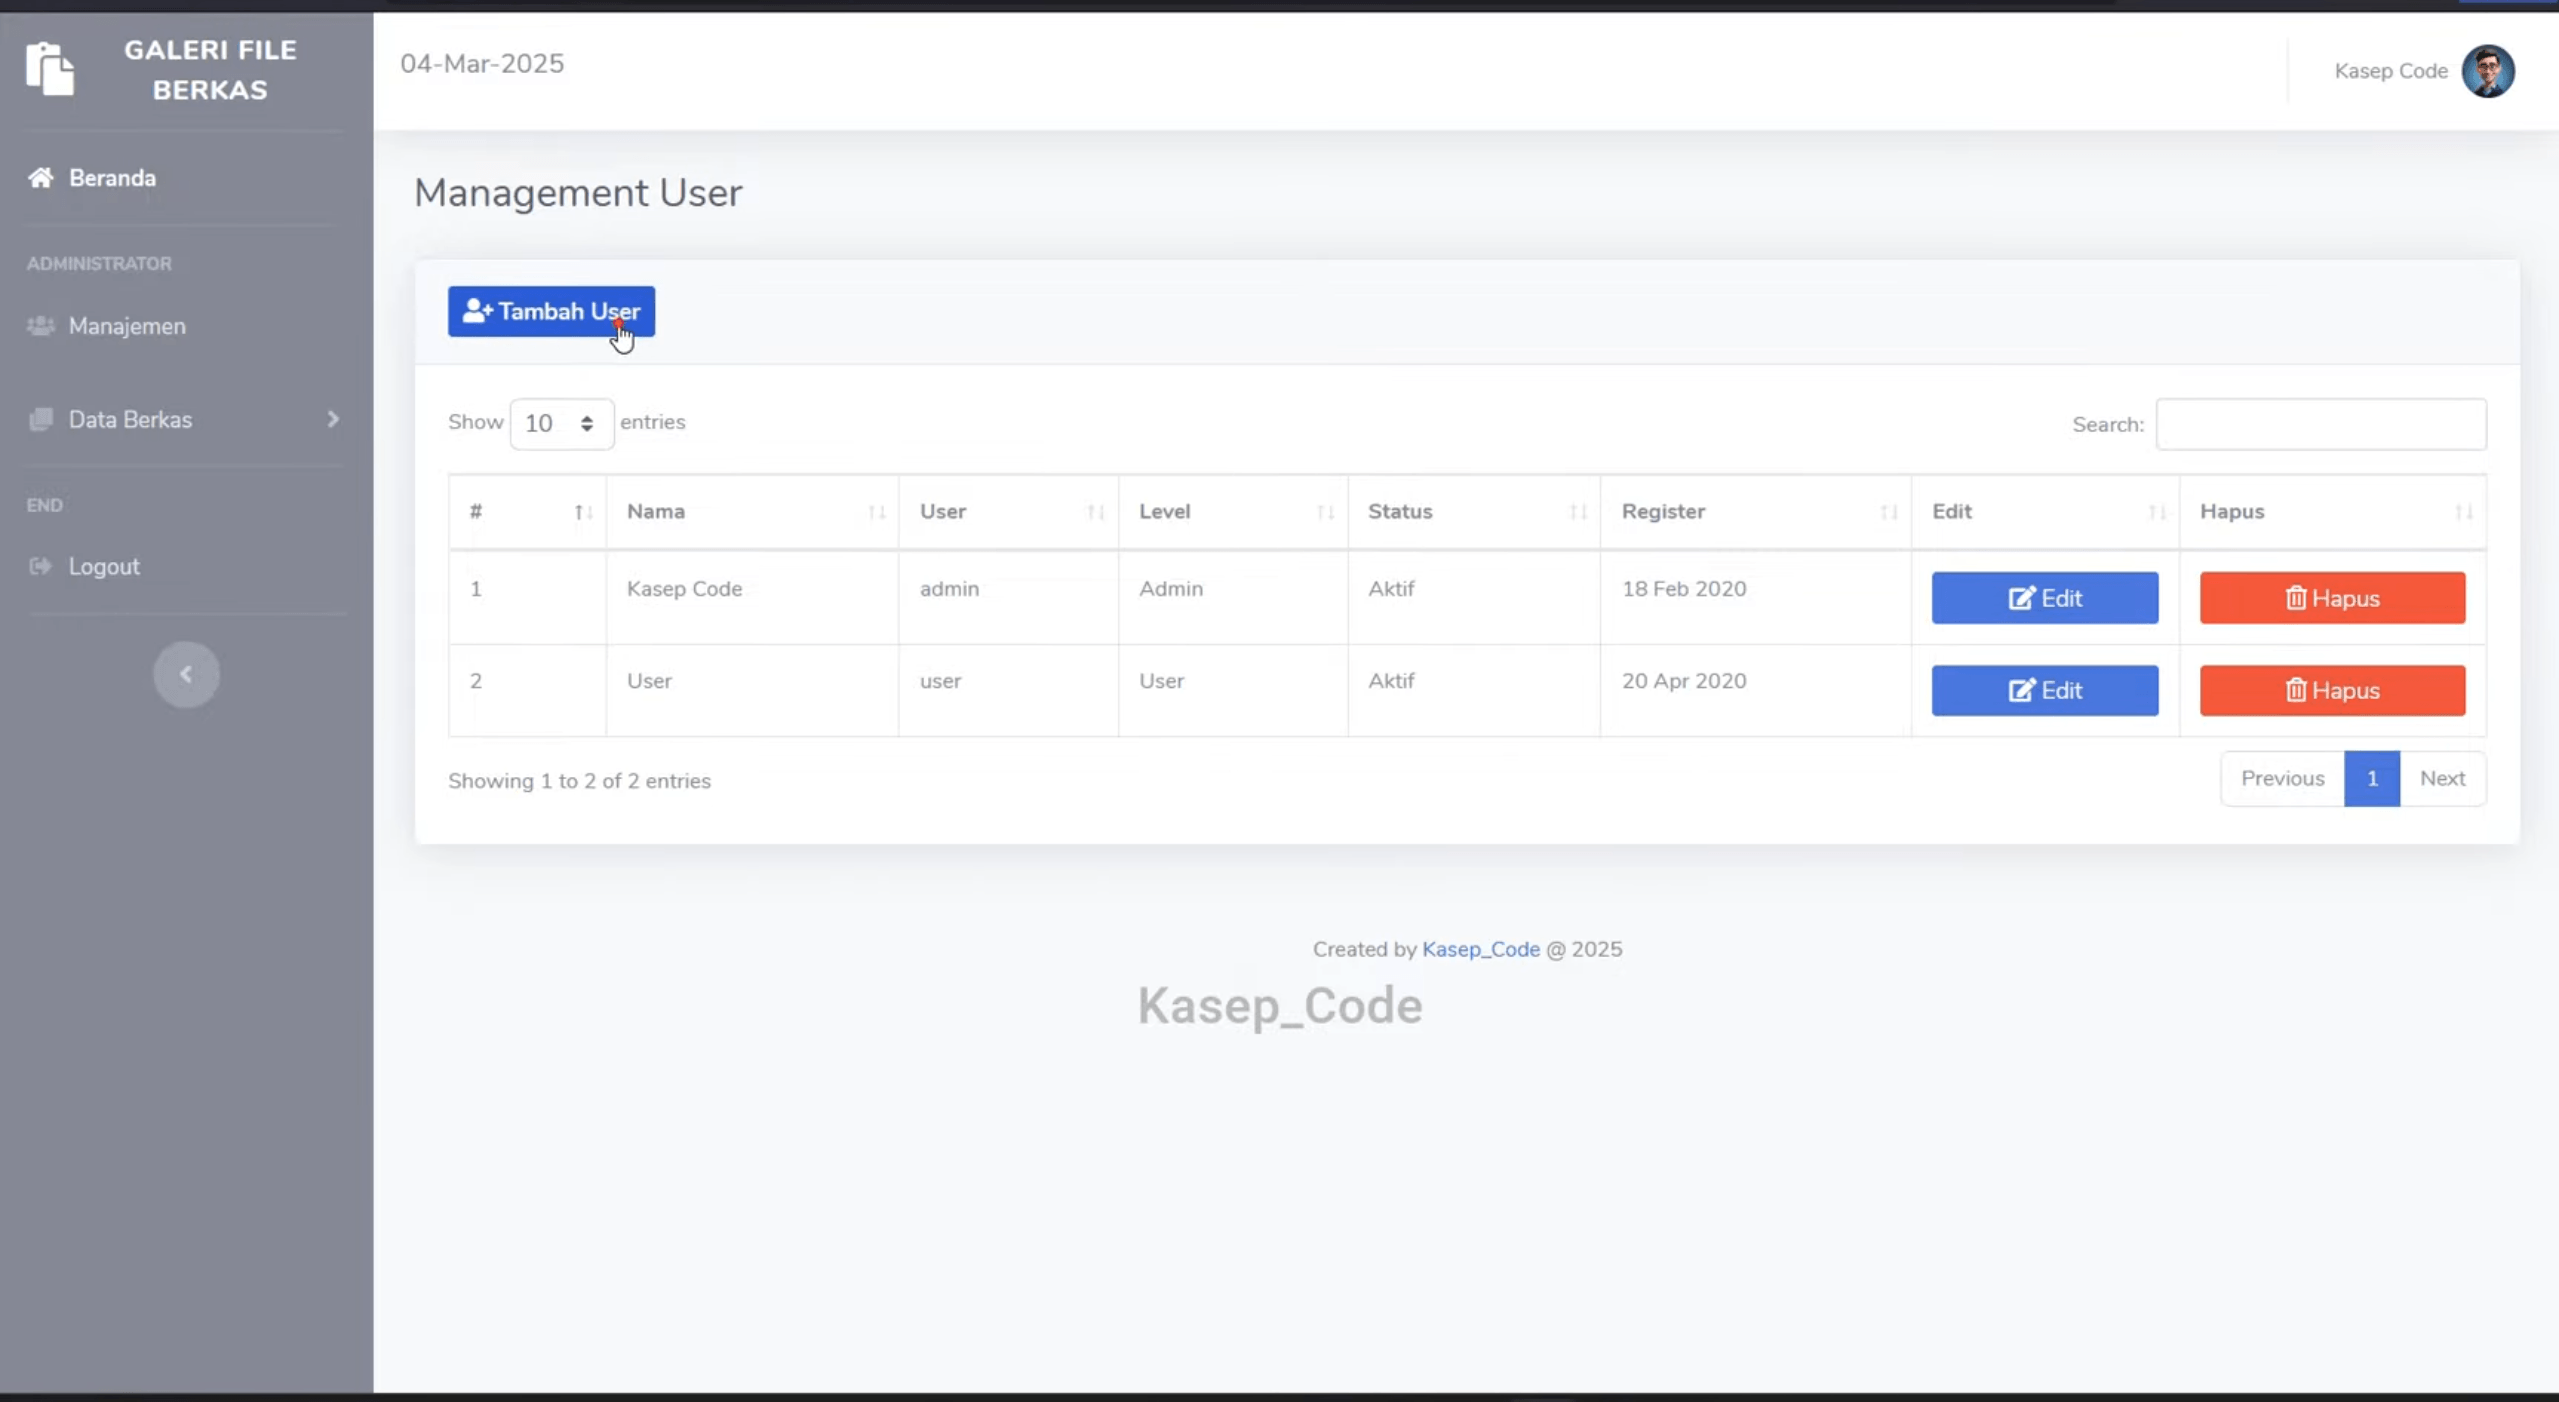
Task: Open the Show entries dropdown
Action: click(x=561, y=423)
